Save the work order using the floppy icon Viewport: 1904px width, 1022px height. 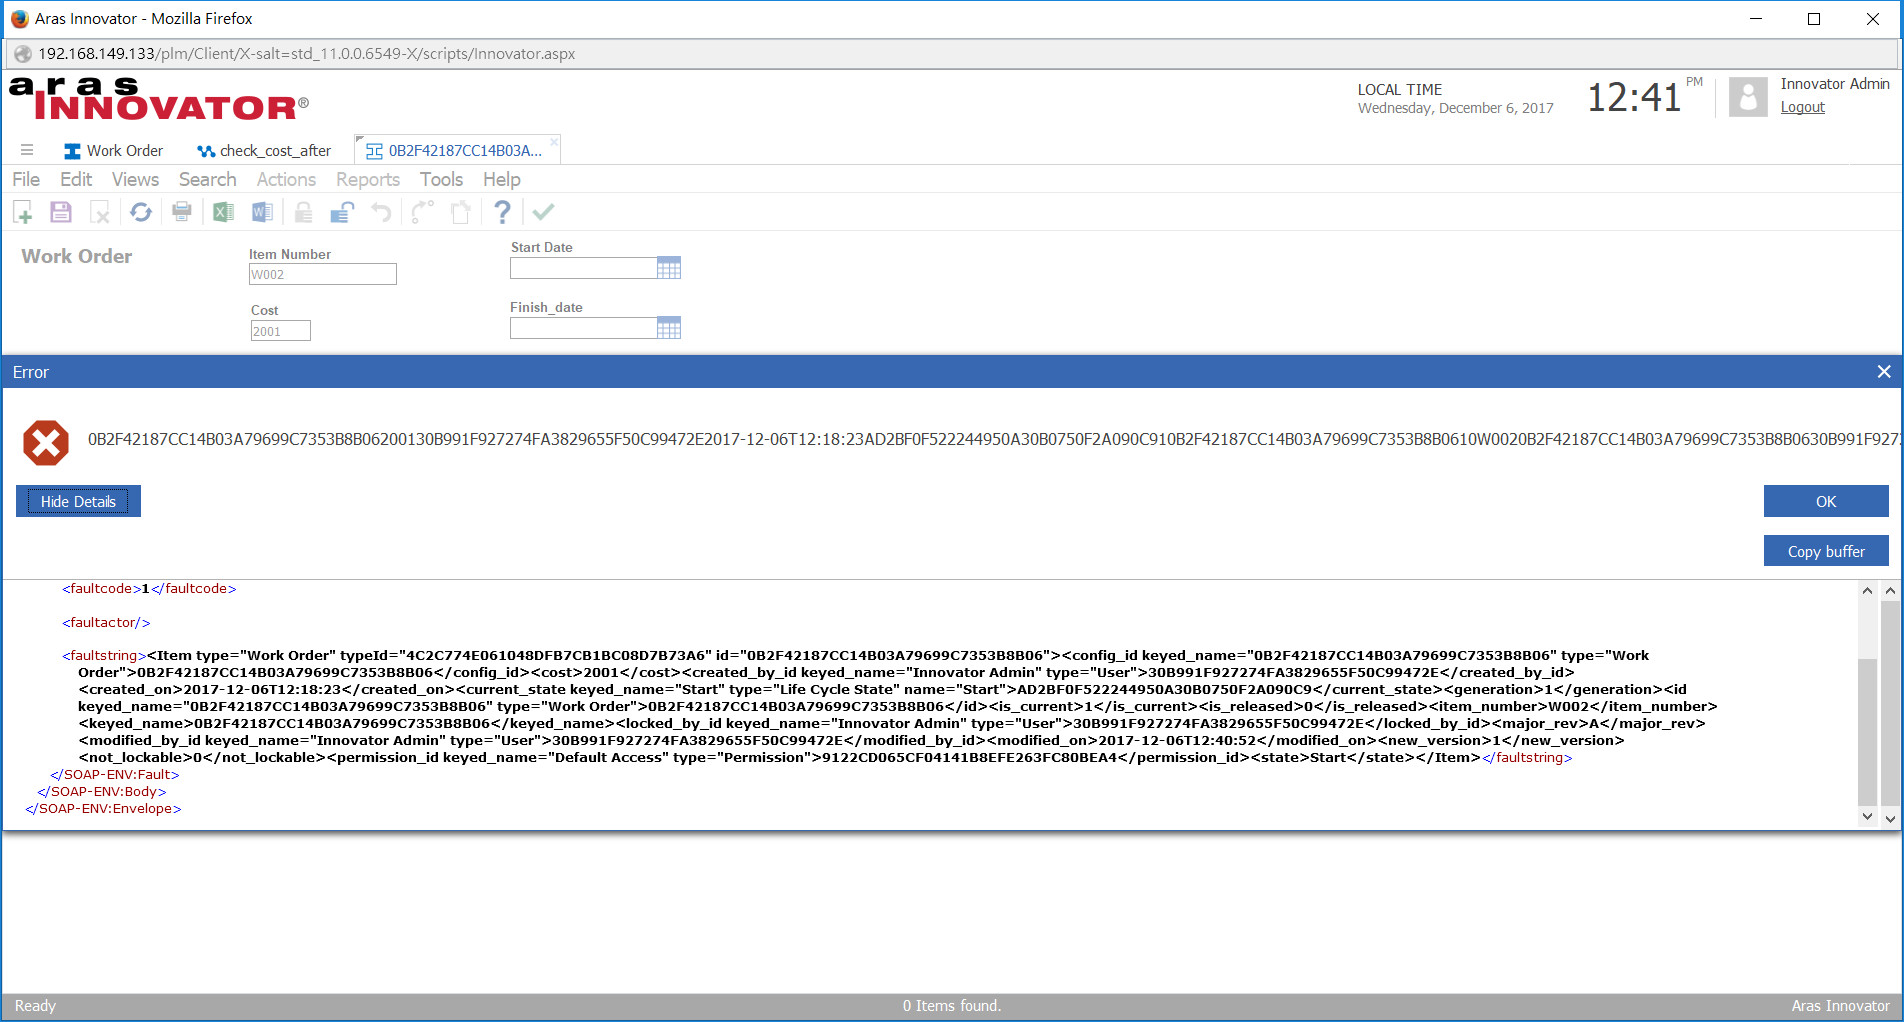pyautogui.click(x=61, y=212)
